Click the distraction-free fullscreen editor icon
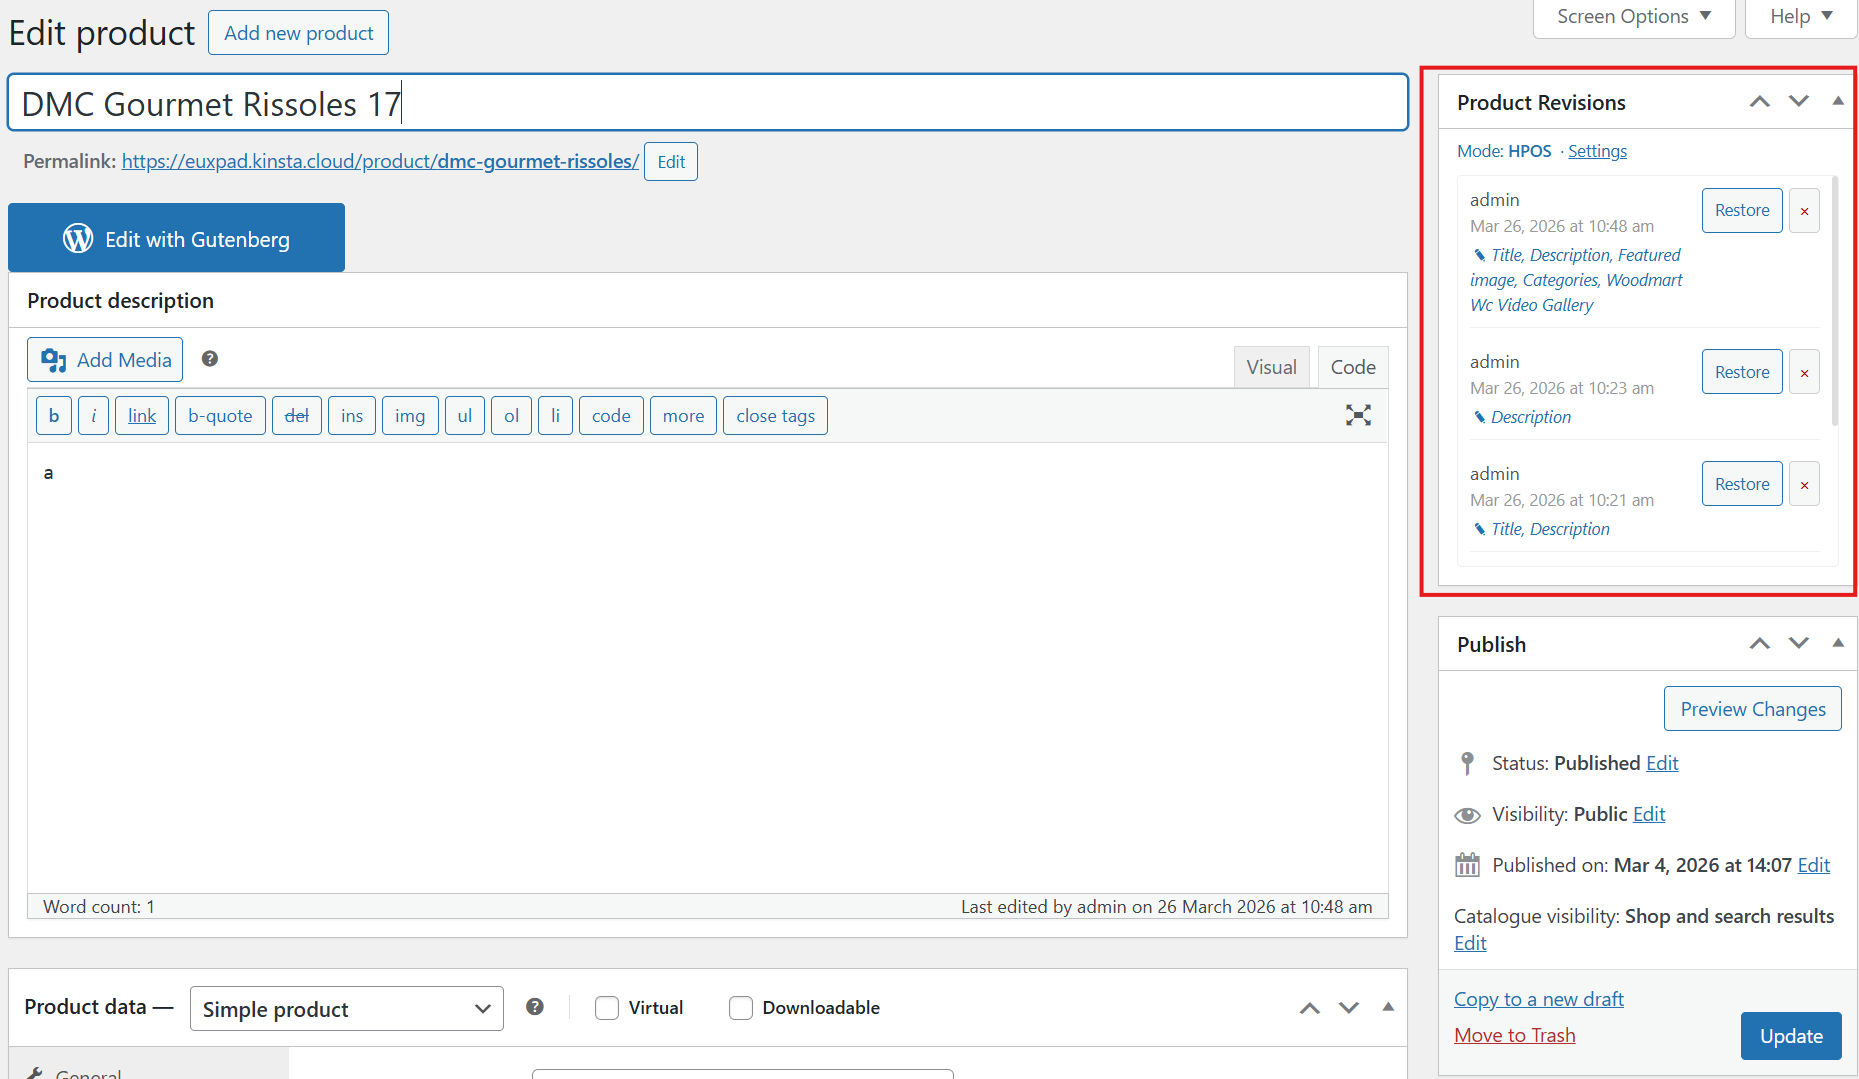 click(1357, 415)
